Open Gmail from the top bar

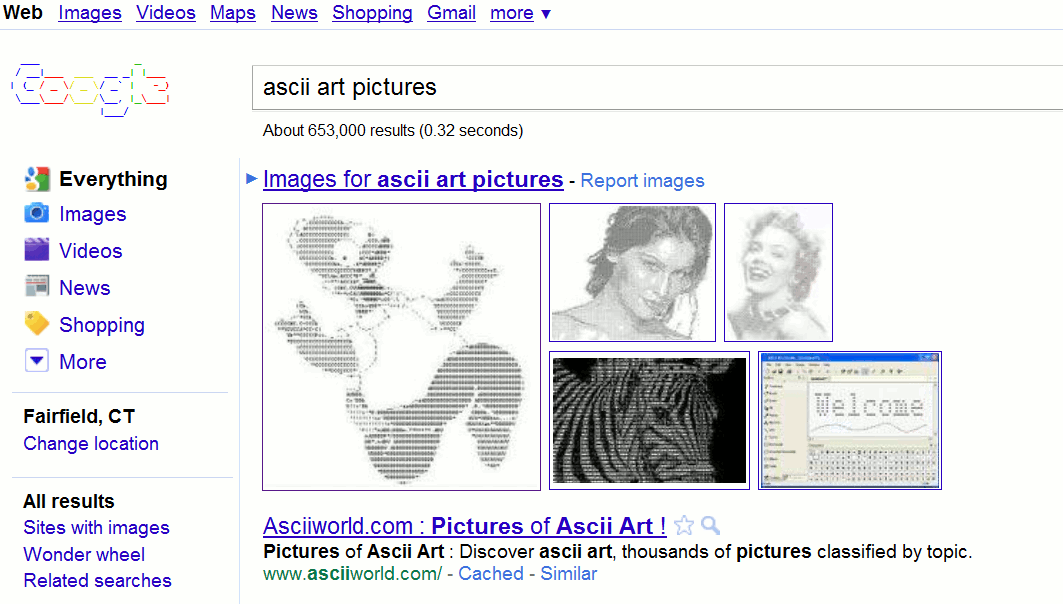452,13
